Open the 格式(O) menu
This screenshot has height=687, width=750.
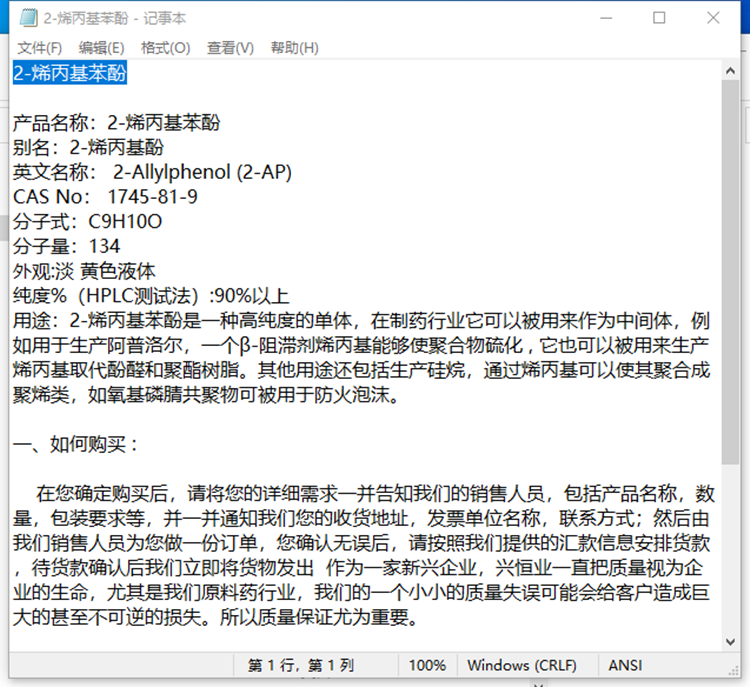tap(165, 48)
